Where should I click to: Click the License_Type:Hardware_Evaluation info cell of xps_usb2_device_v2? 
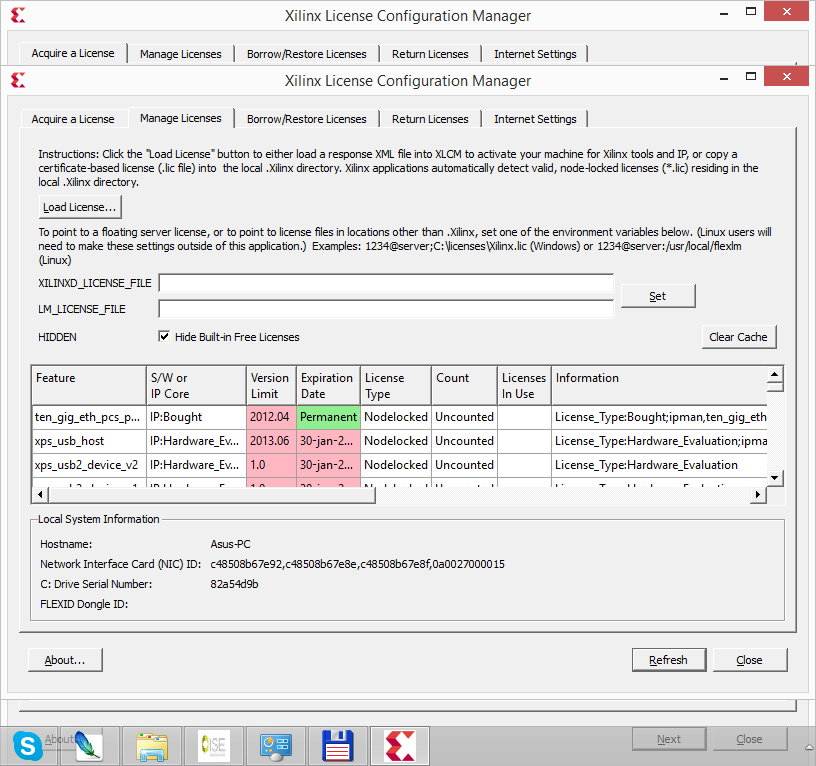pos(659,465)
